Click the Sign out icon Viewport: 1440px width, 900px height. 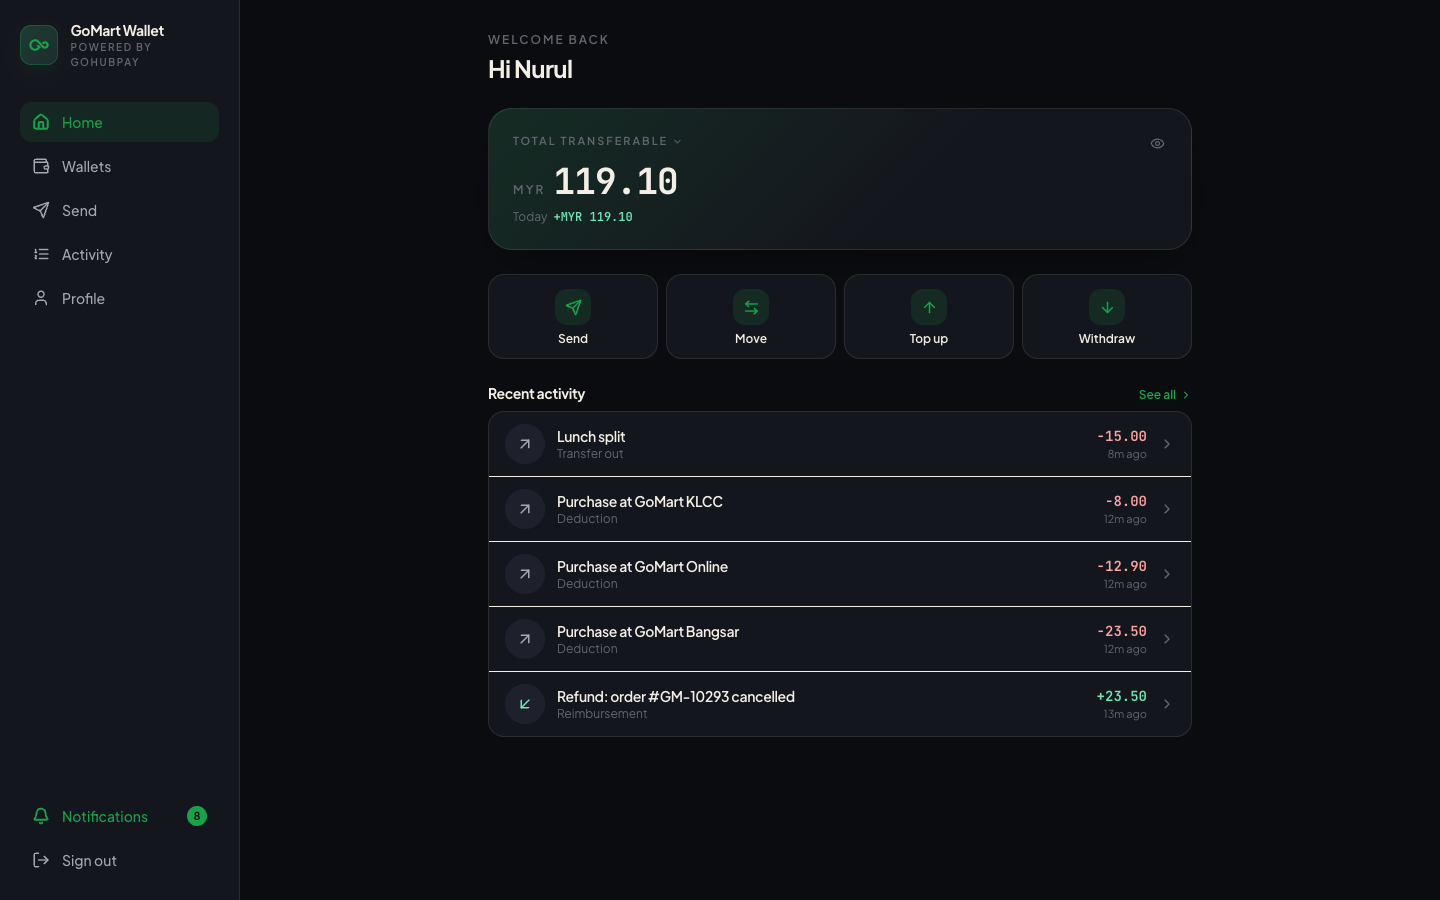(41, 860)
